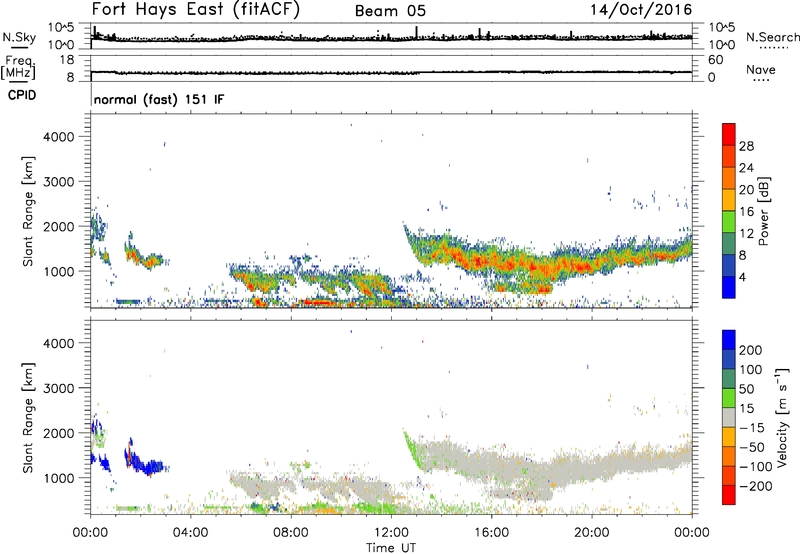
Task: Click "1000" on the power plot range axis
Action: click(59, 271)
